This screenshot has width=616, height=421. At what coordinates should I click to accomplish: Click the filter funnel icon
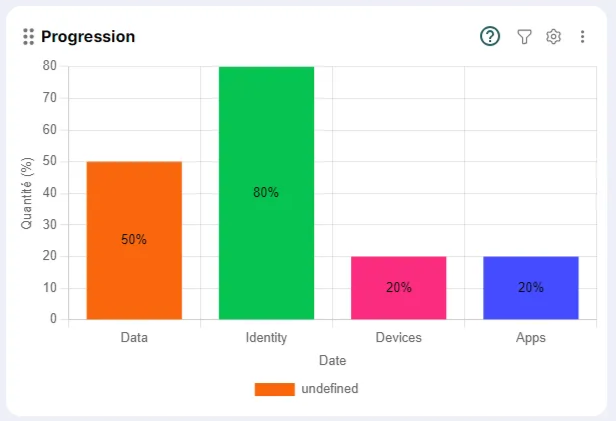point(524,37)
